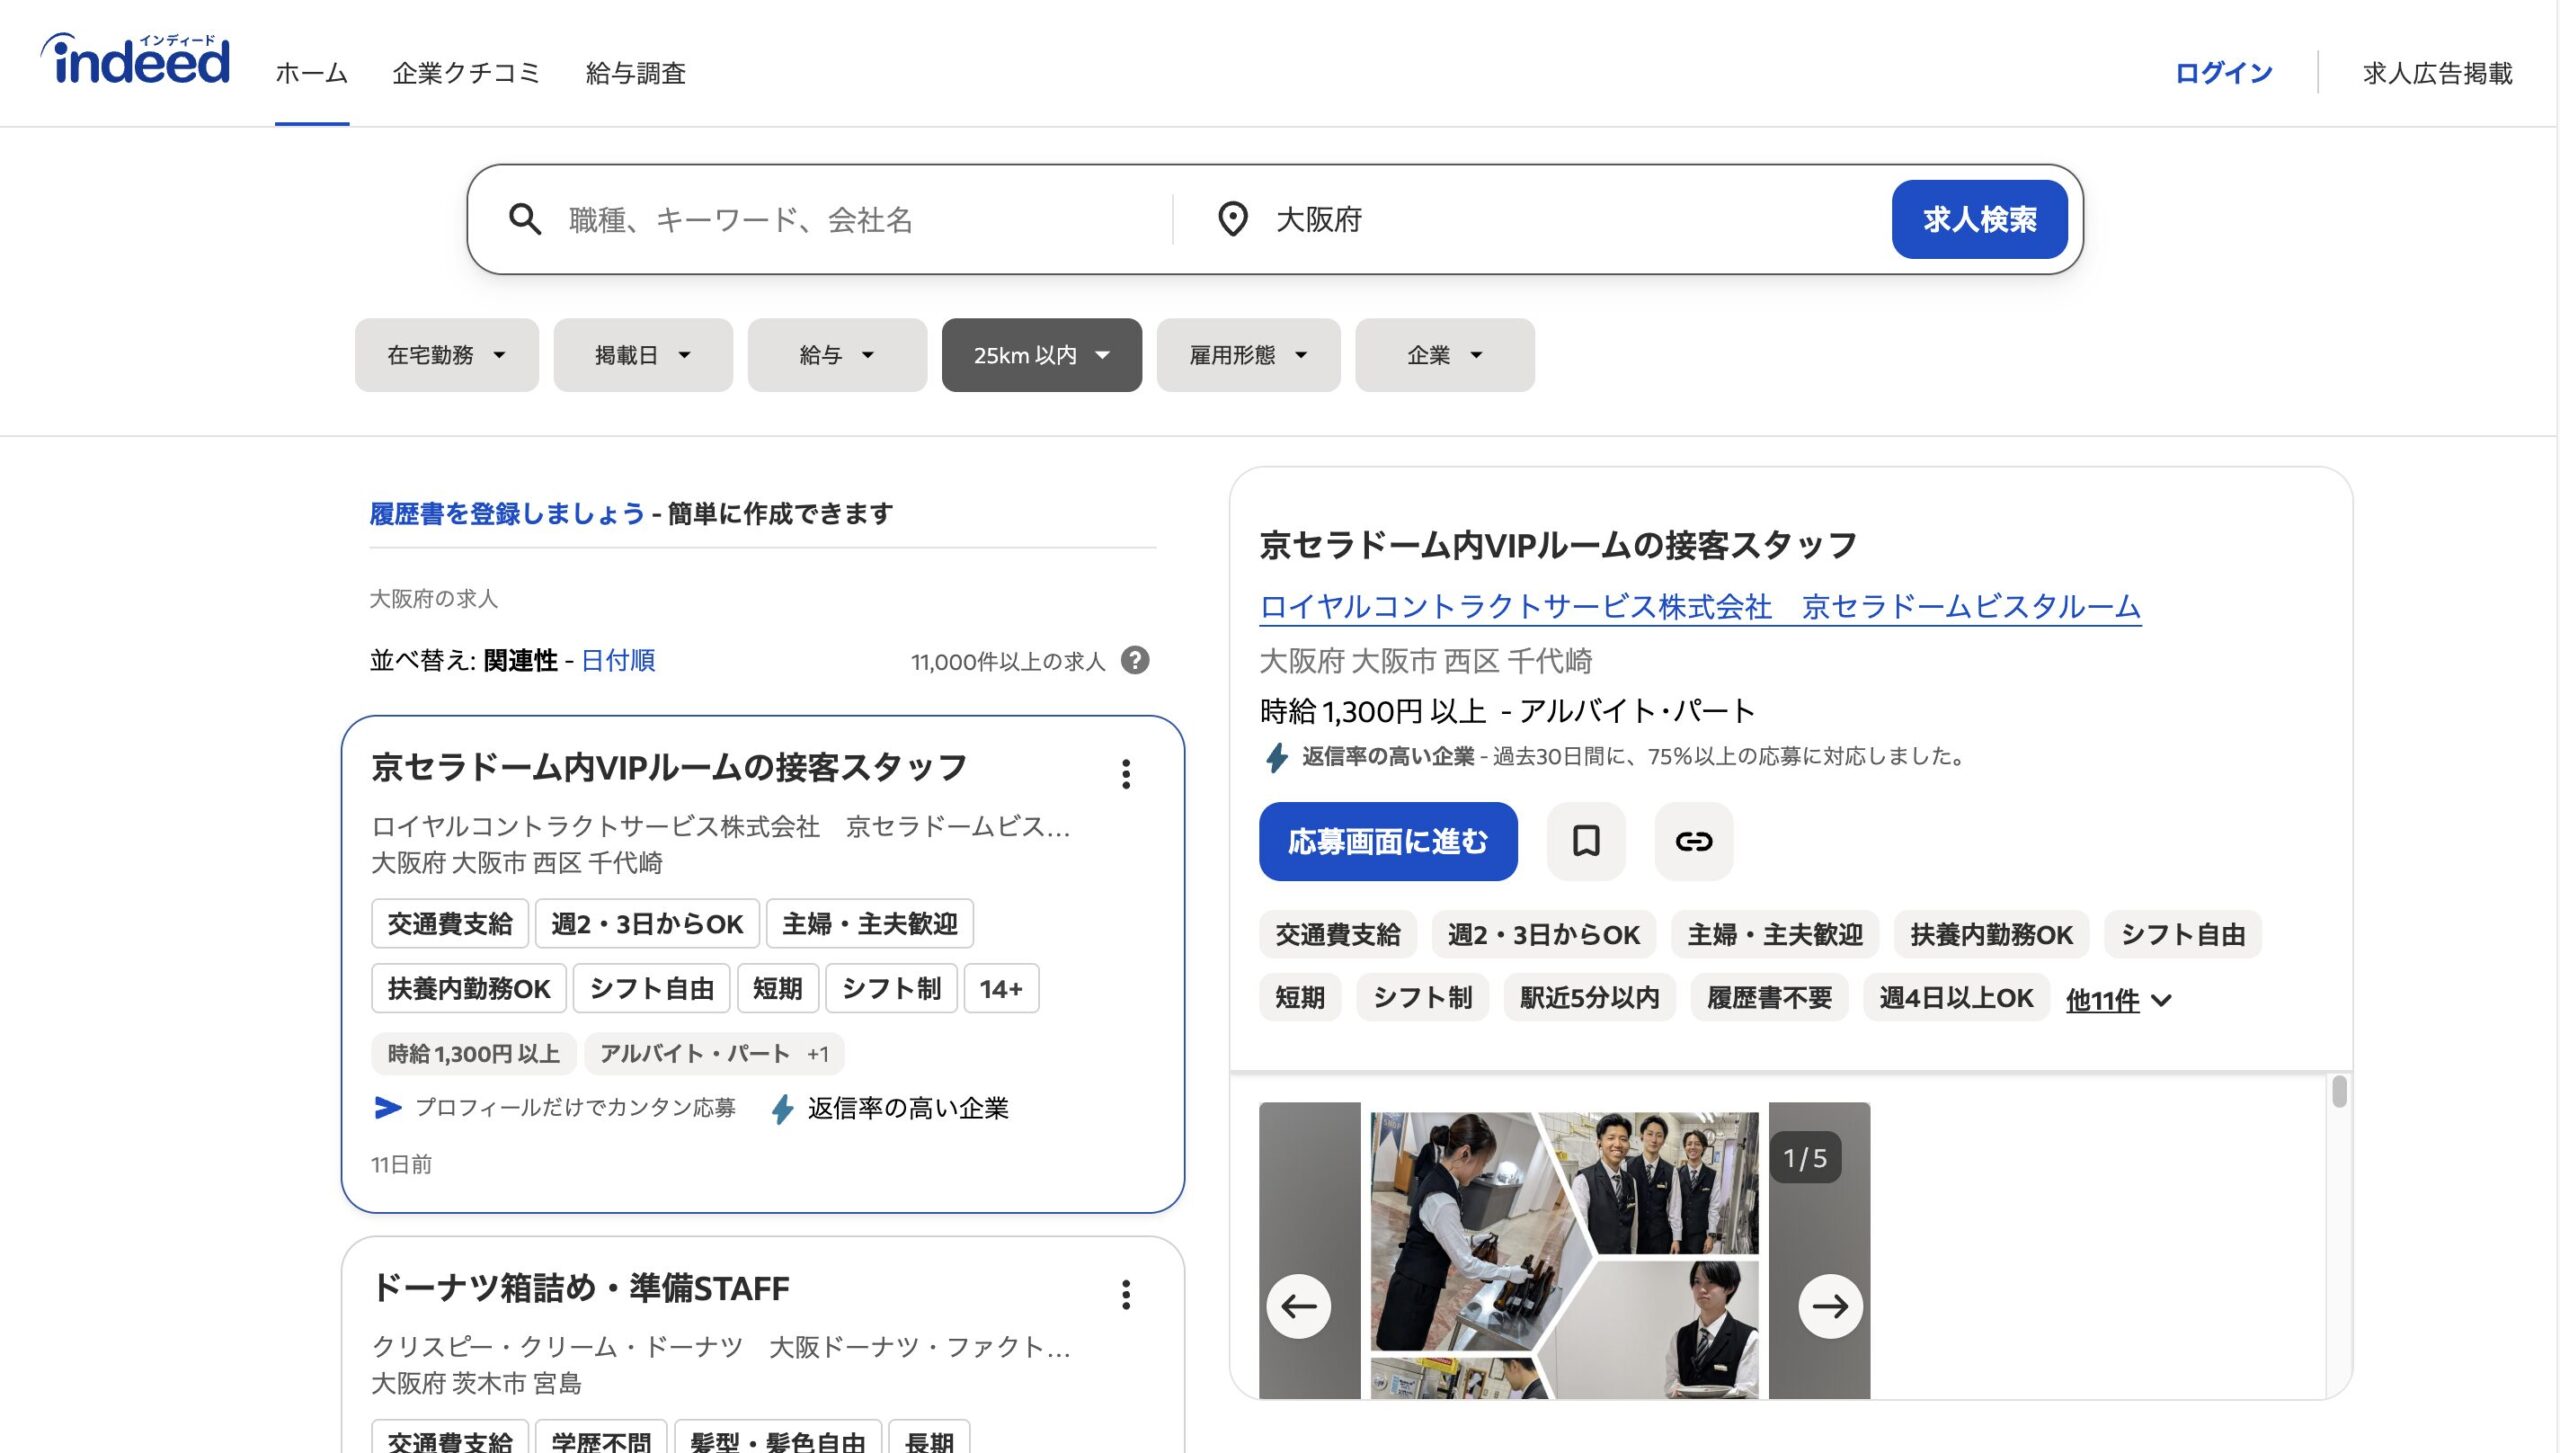Expand the 雇用形態 filter dropdown
Screen dimensions: 2560x1453
click(1248, 355)
